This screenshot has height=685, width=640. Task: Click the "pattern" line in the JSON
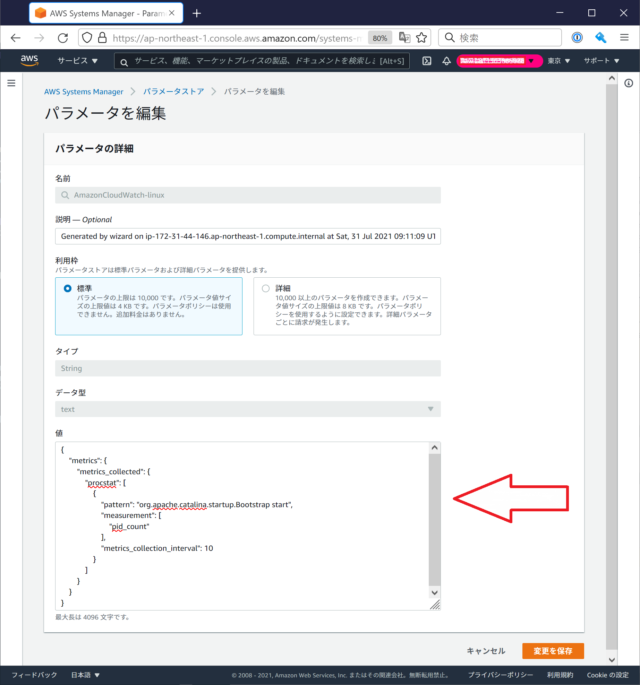pyautogui.click(x=197, y=505)
